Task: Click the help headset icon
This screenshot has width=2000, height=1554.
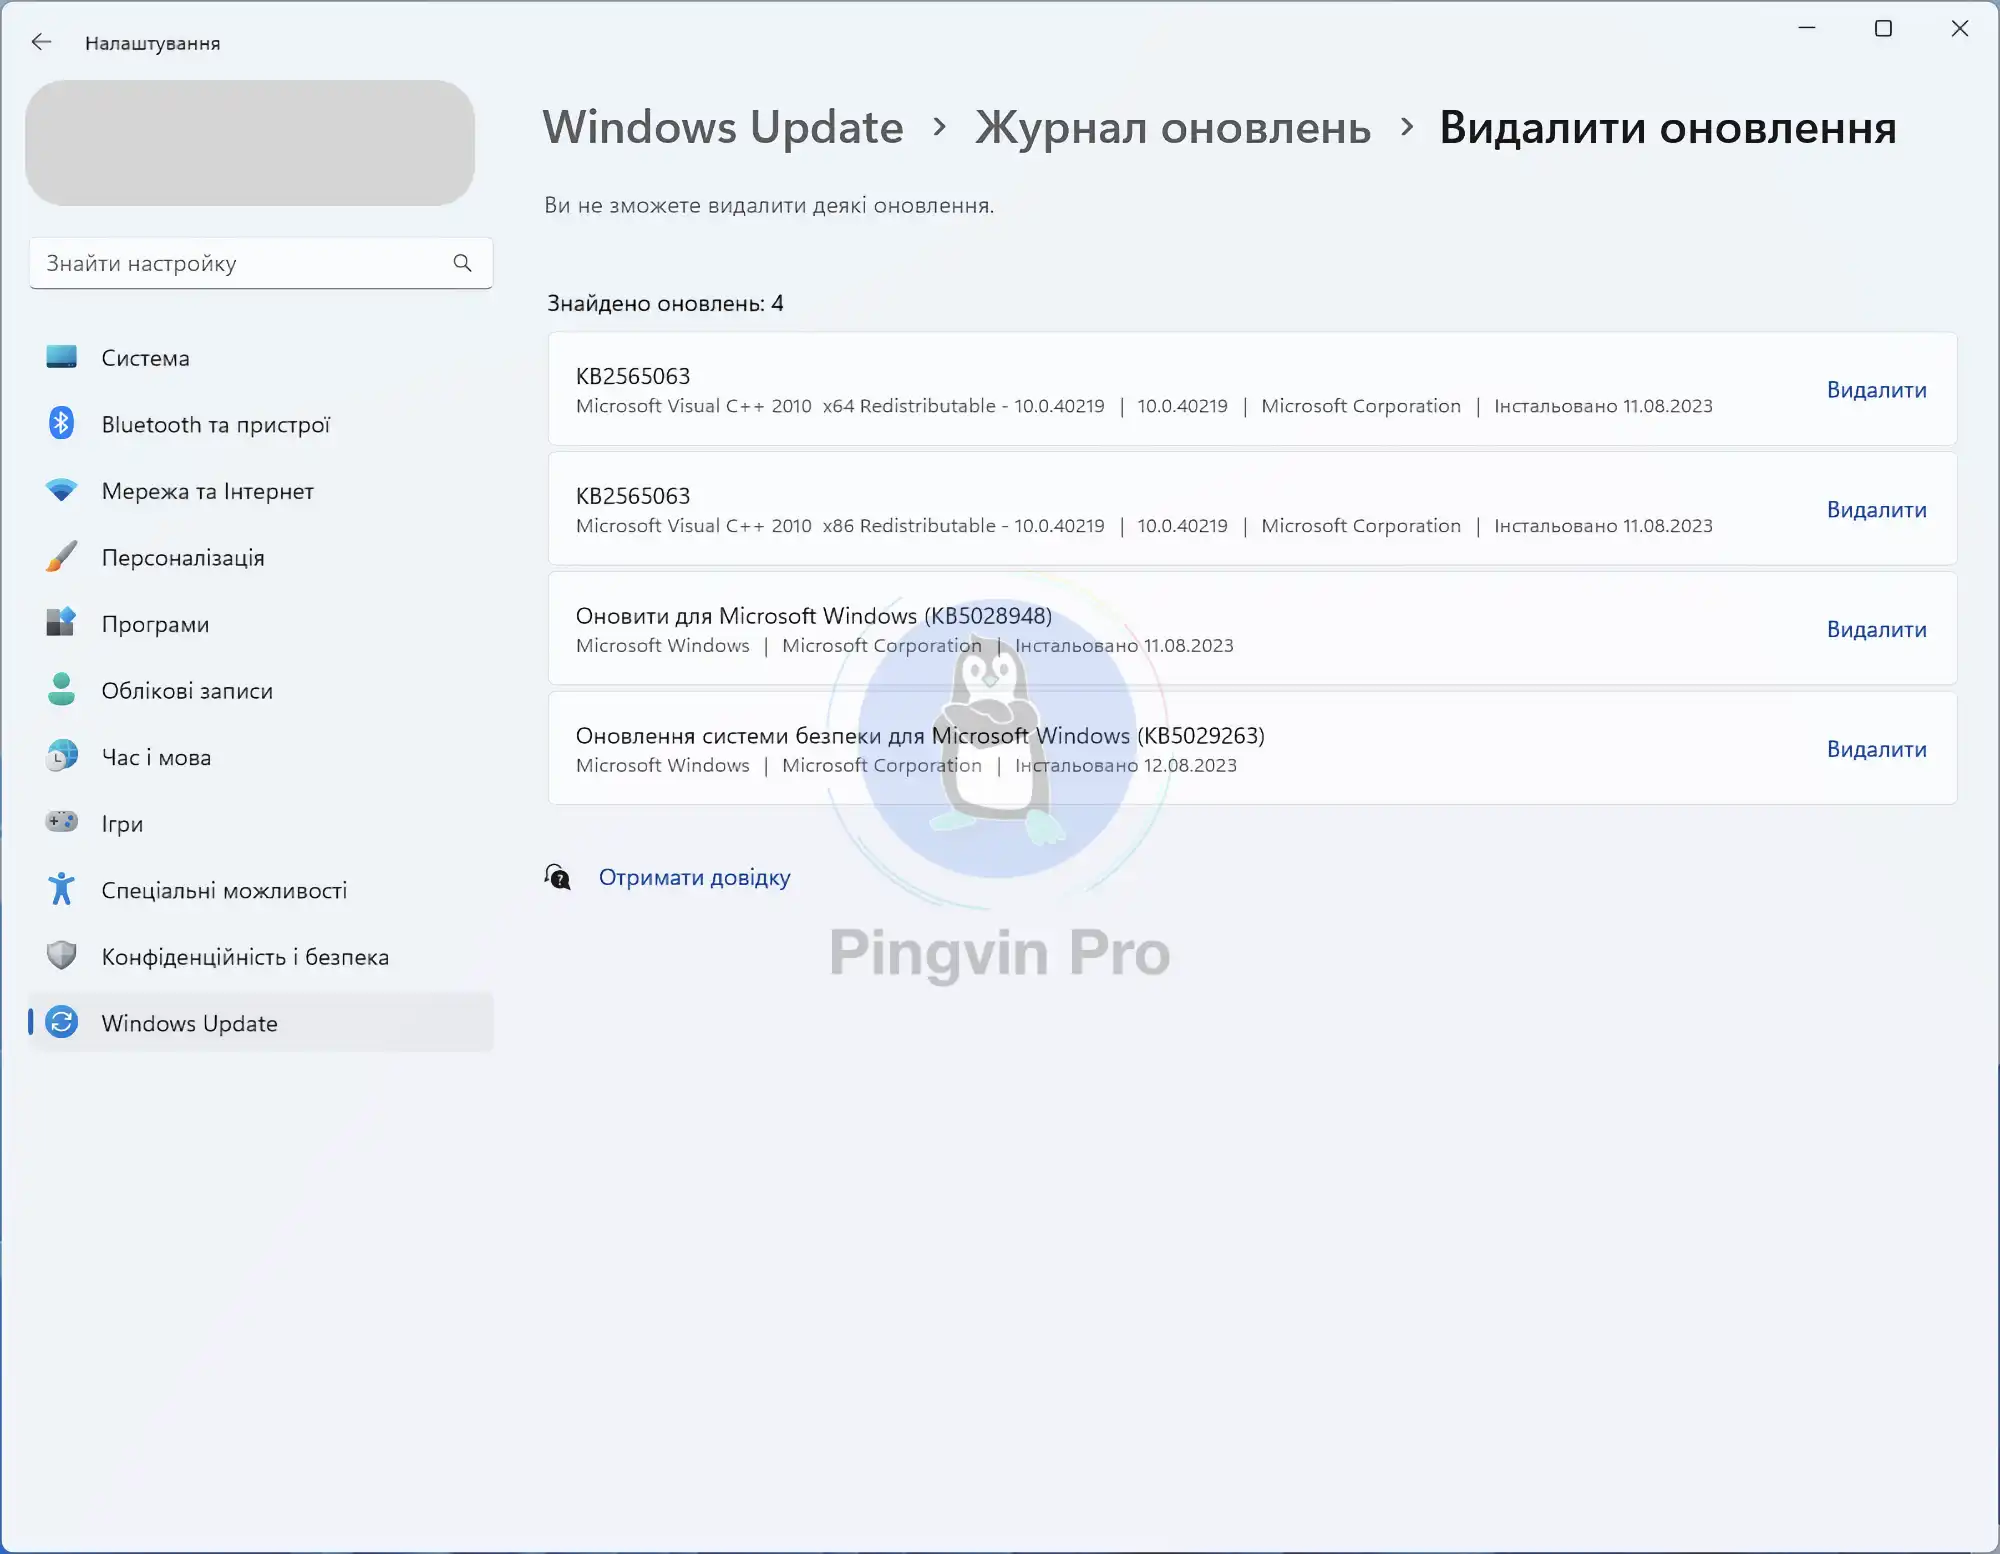Action: (558, 877)
